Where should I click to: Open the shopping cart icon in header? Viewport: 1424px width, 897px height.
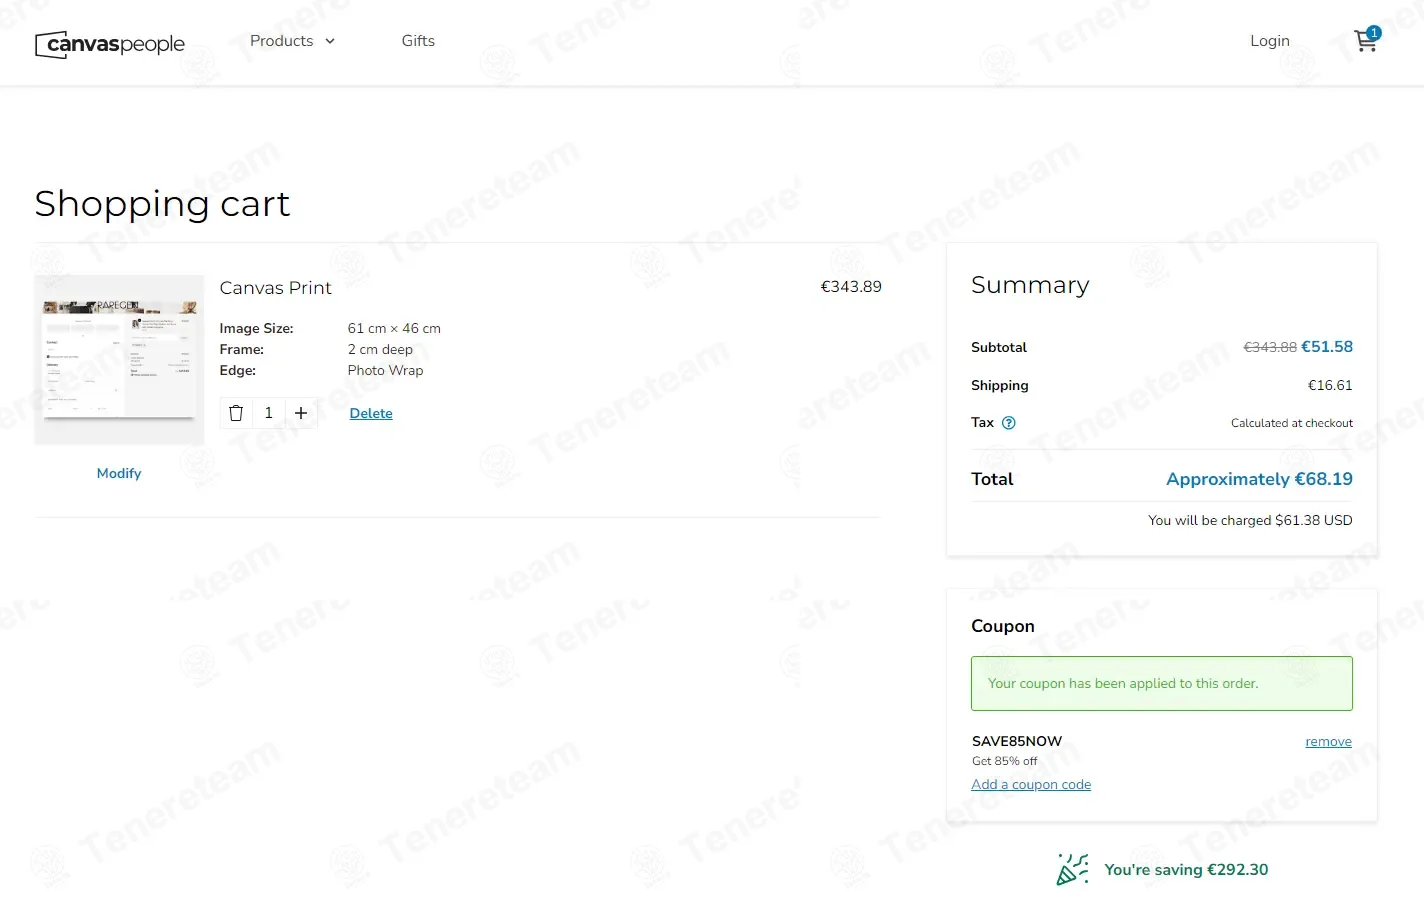tap(1366, 40)
